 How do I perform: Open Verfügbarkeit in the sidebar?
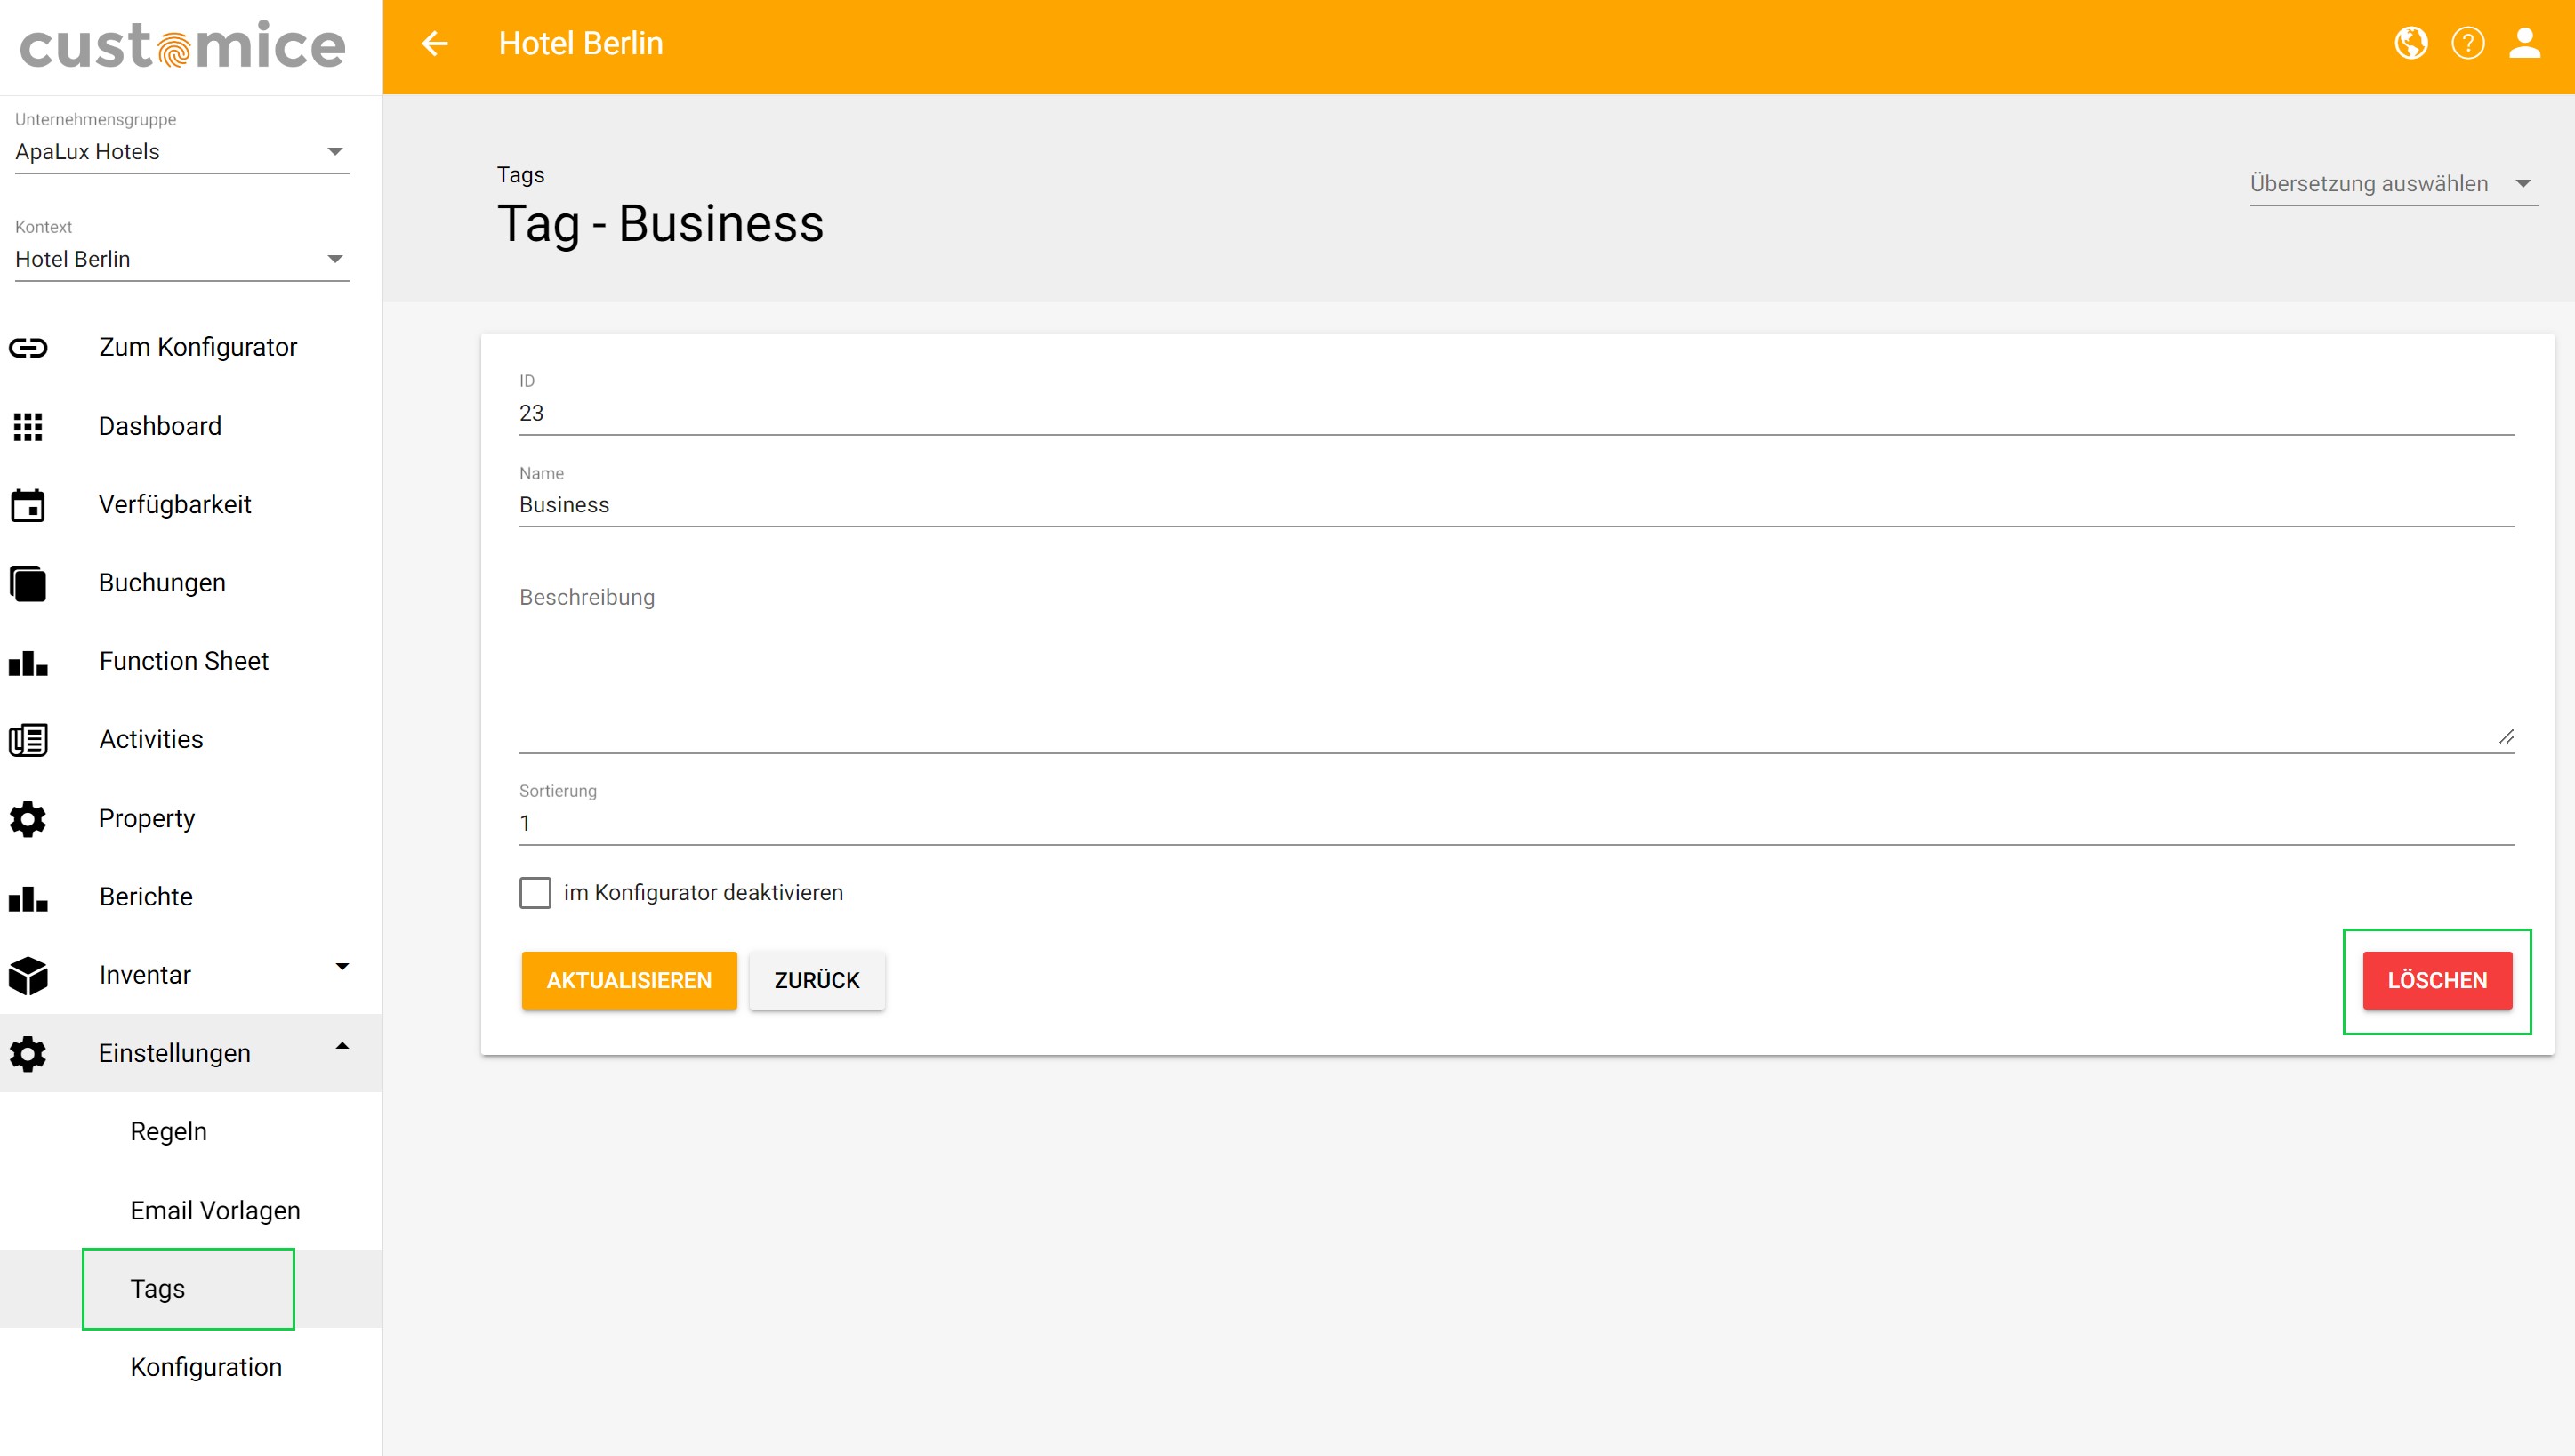tap(175, 505)
